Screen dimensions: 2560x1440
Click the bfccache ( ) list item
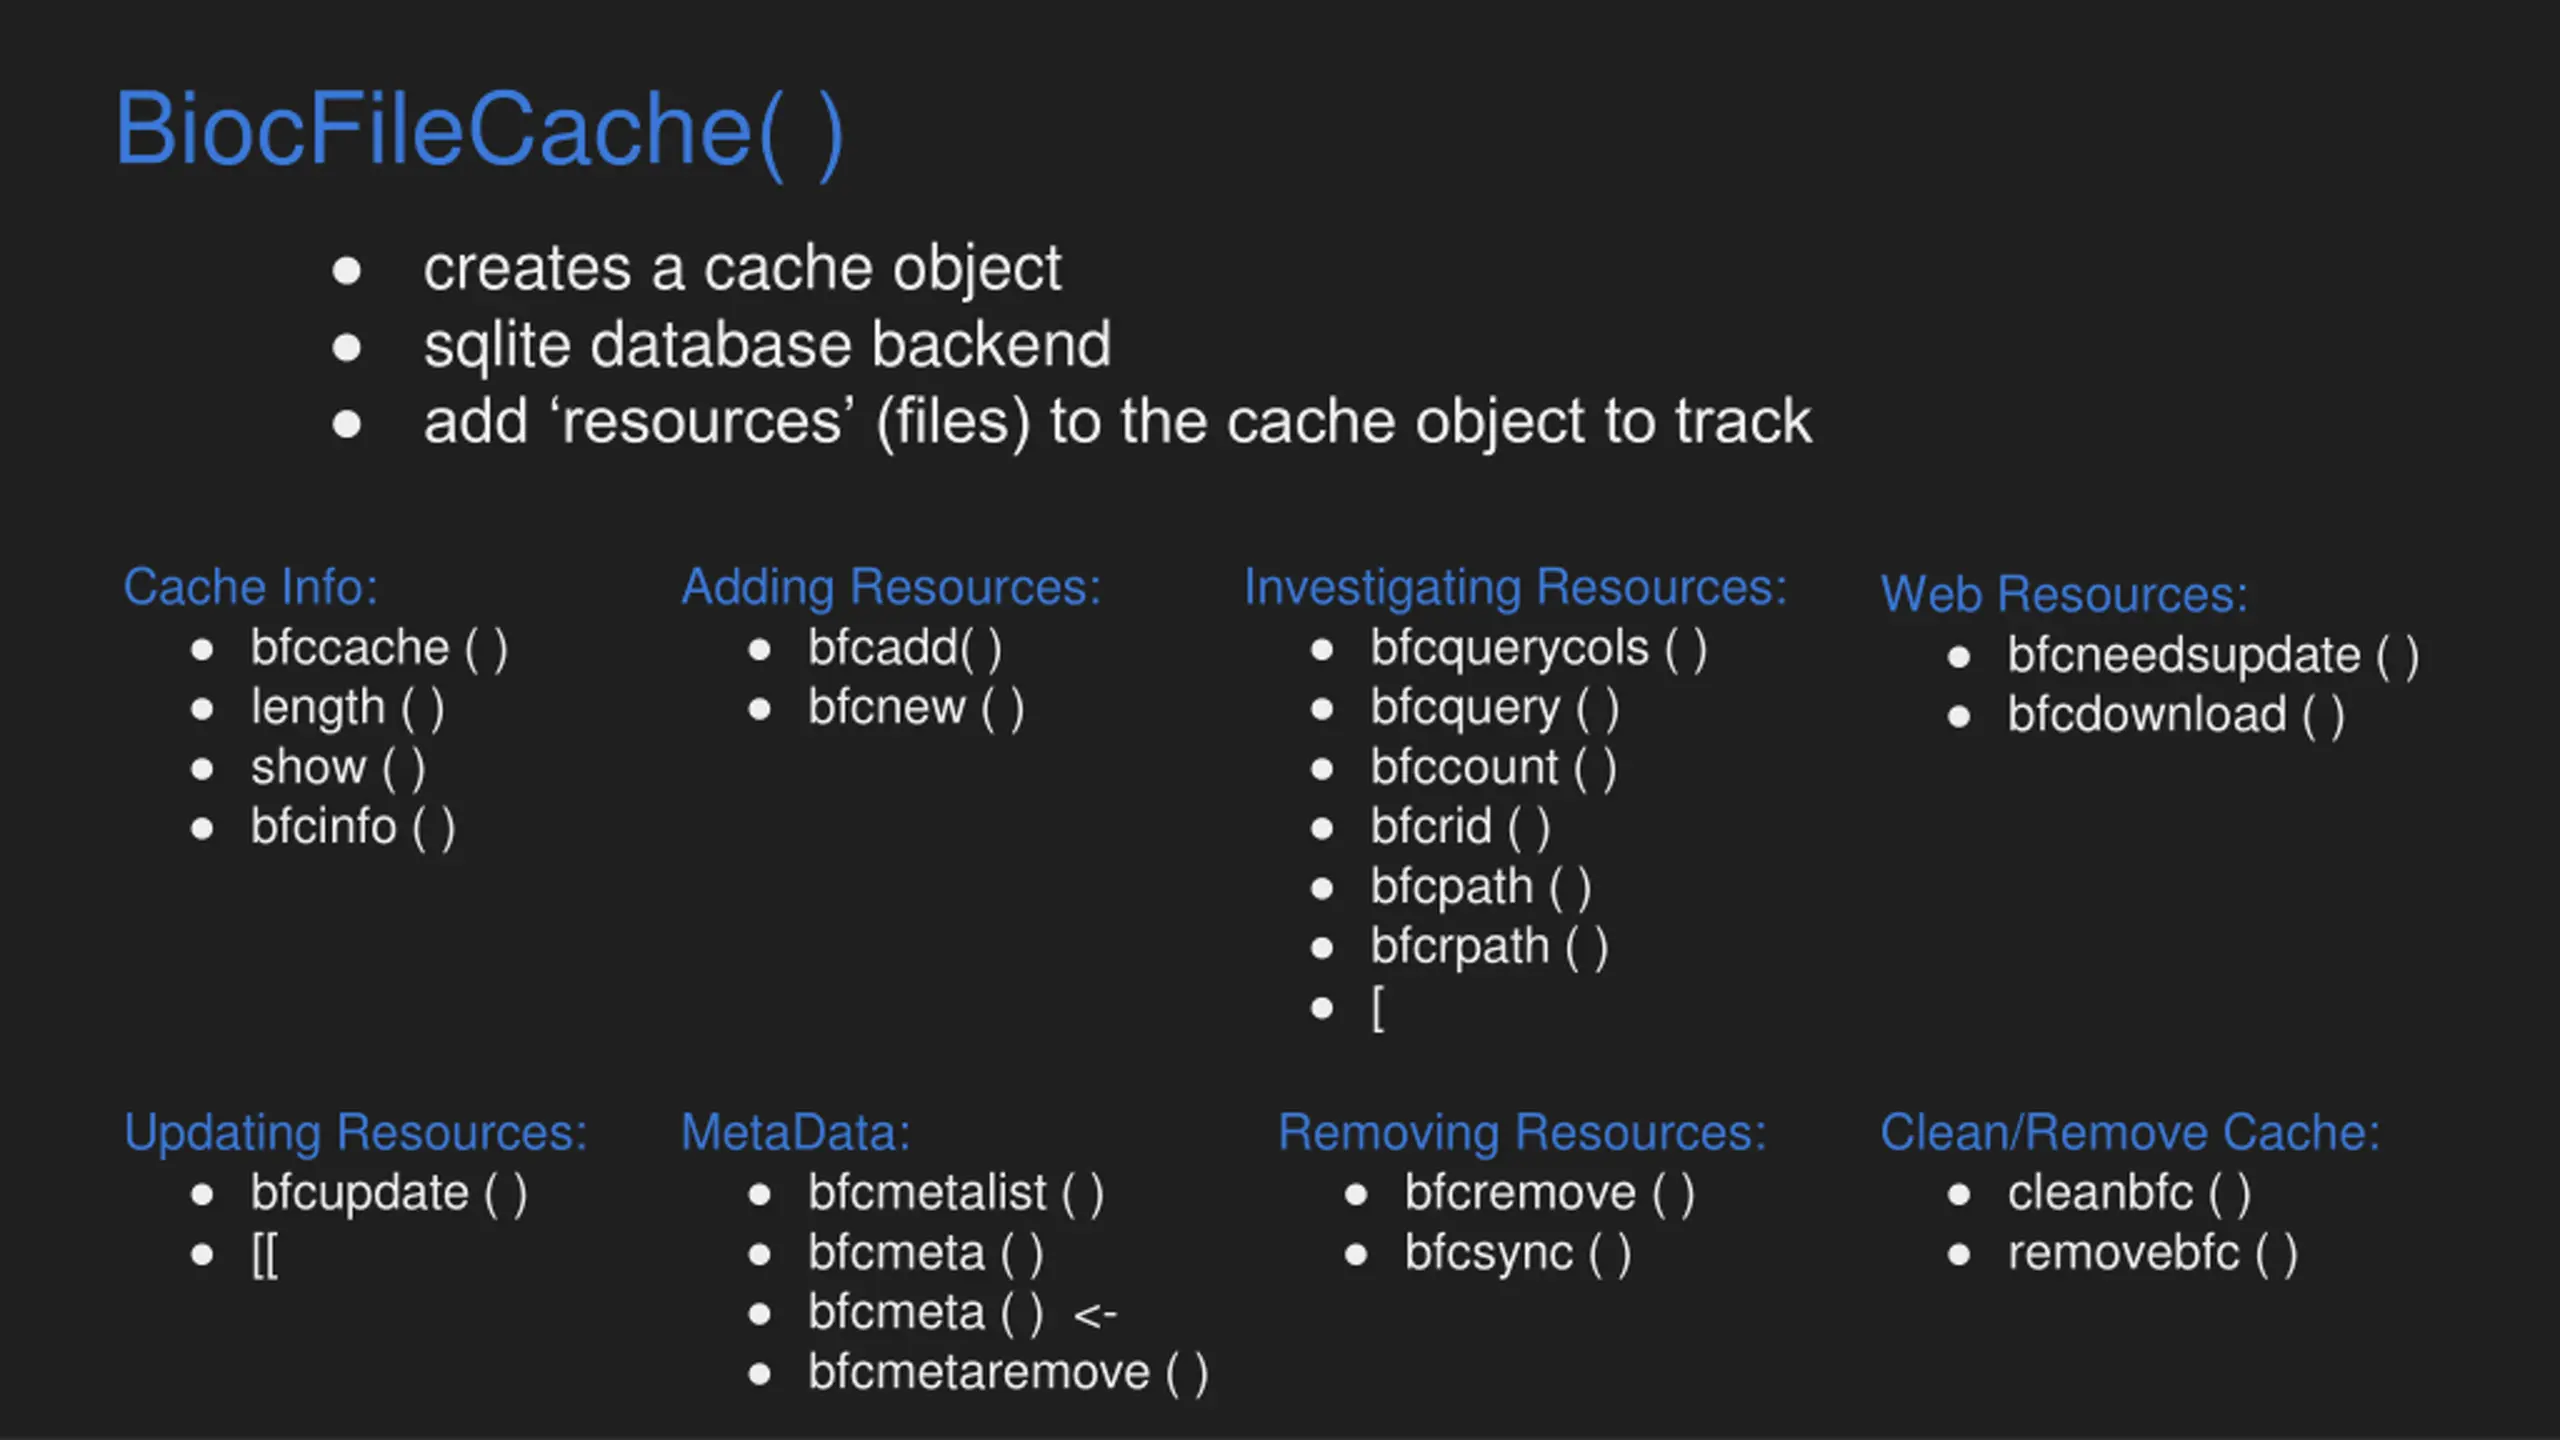379,649
